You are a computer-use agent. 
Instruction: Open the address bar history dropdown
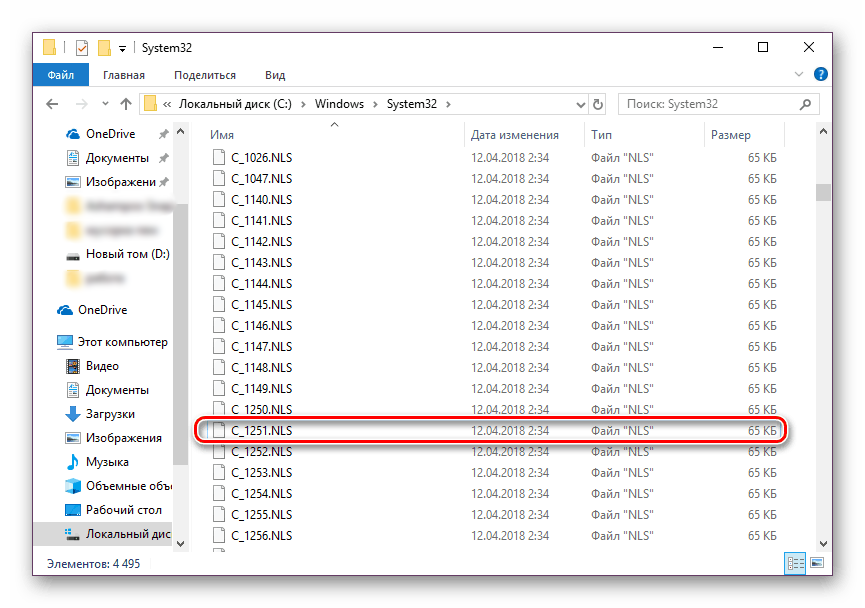coord(579,104)
